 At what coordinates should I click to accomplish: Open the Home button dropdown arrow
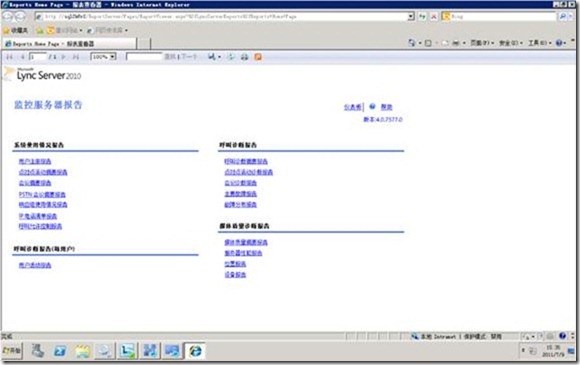click(420, 43)
